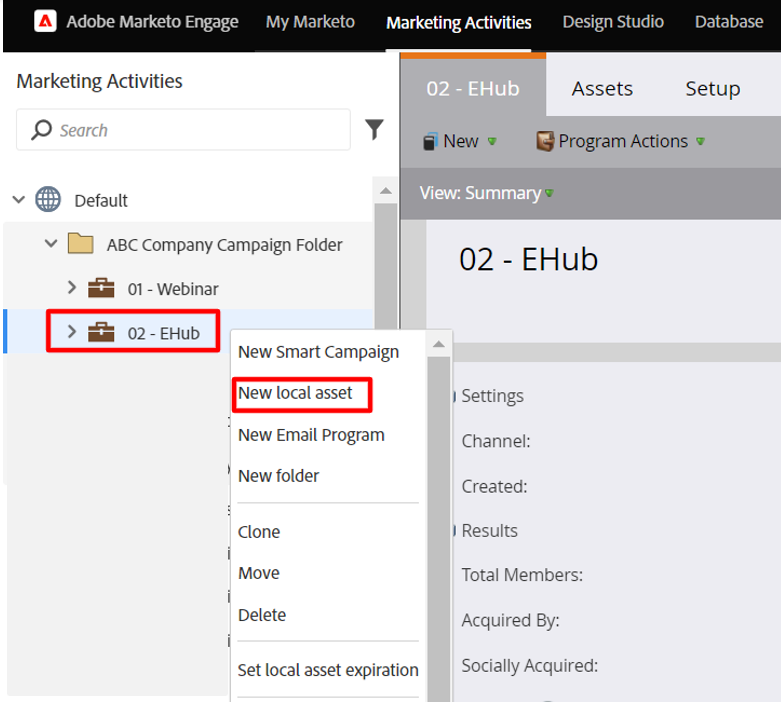Click the tree panel scroll-up arrow

point(386,191)
